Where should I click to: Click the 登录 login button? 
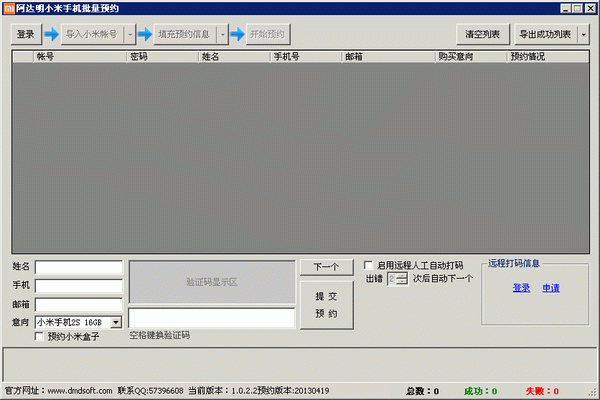26,34
